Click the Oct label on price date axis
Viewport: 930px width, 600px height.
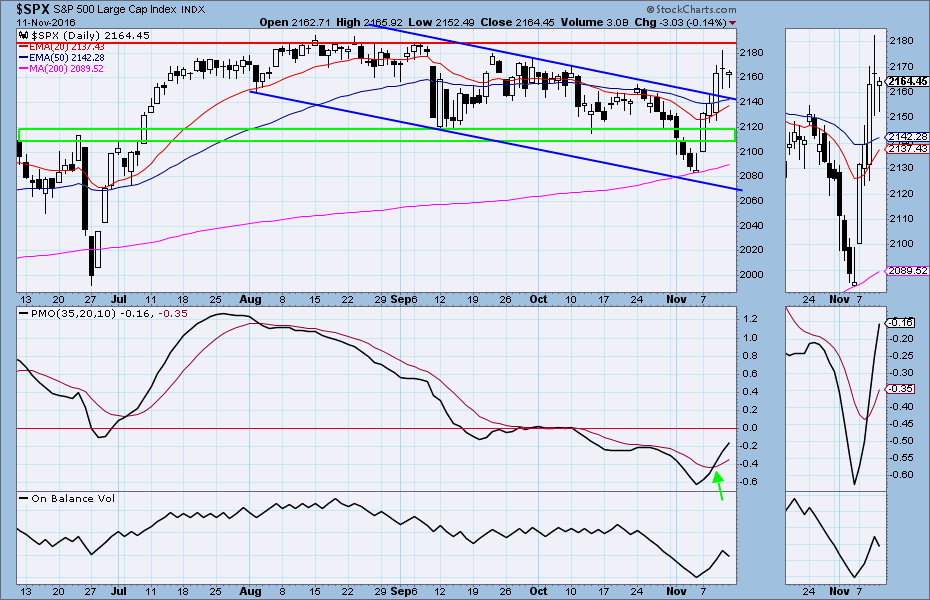pos(539,299)
